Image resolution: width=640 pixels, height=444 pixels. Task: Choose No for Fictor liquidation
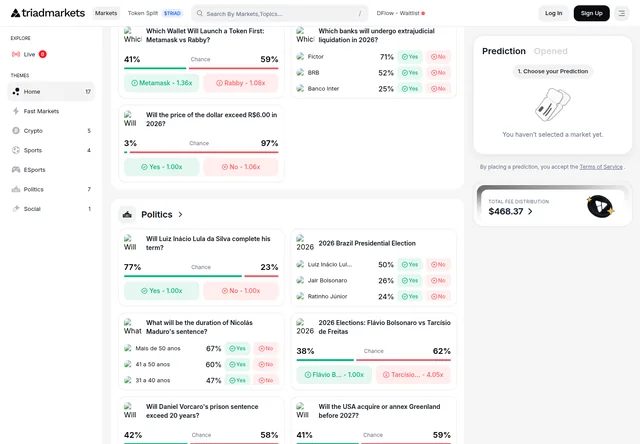[x=438, y=57]
